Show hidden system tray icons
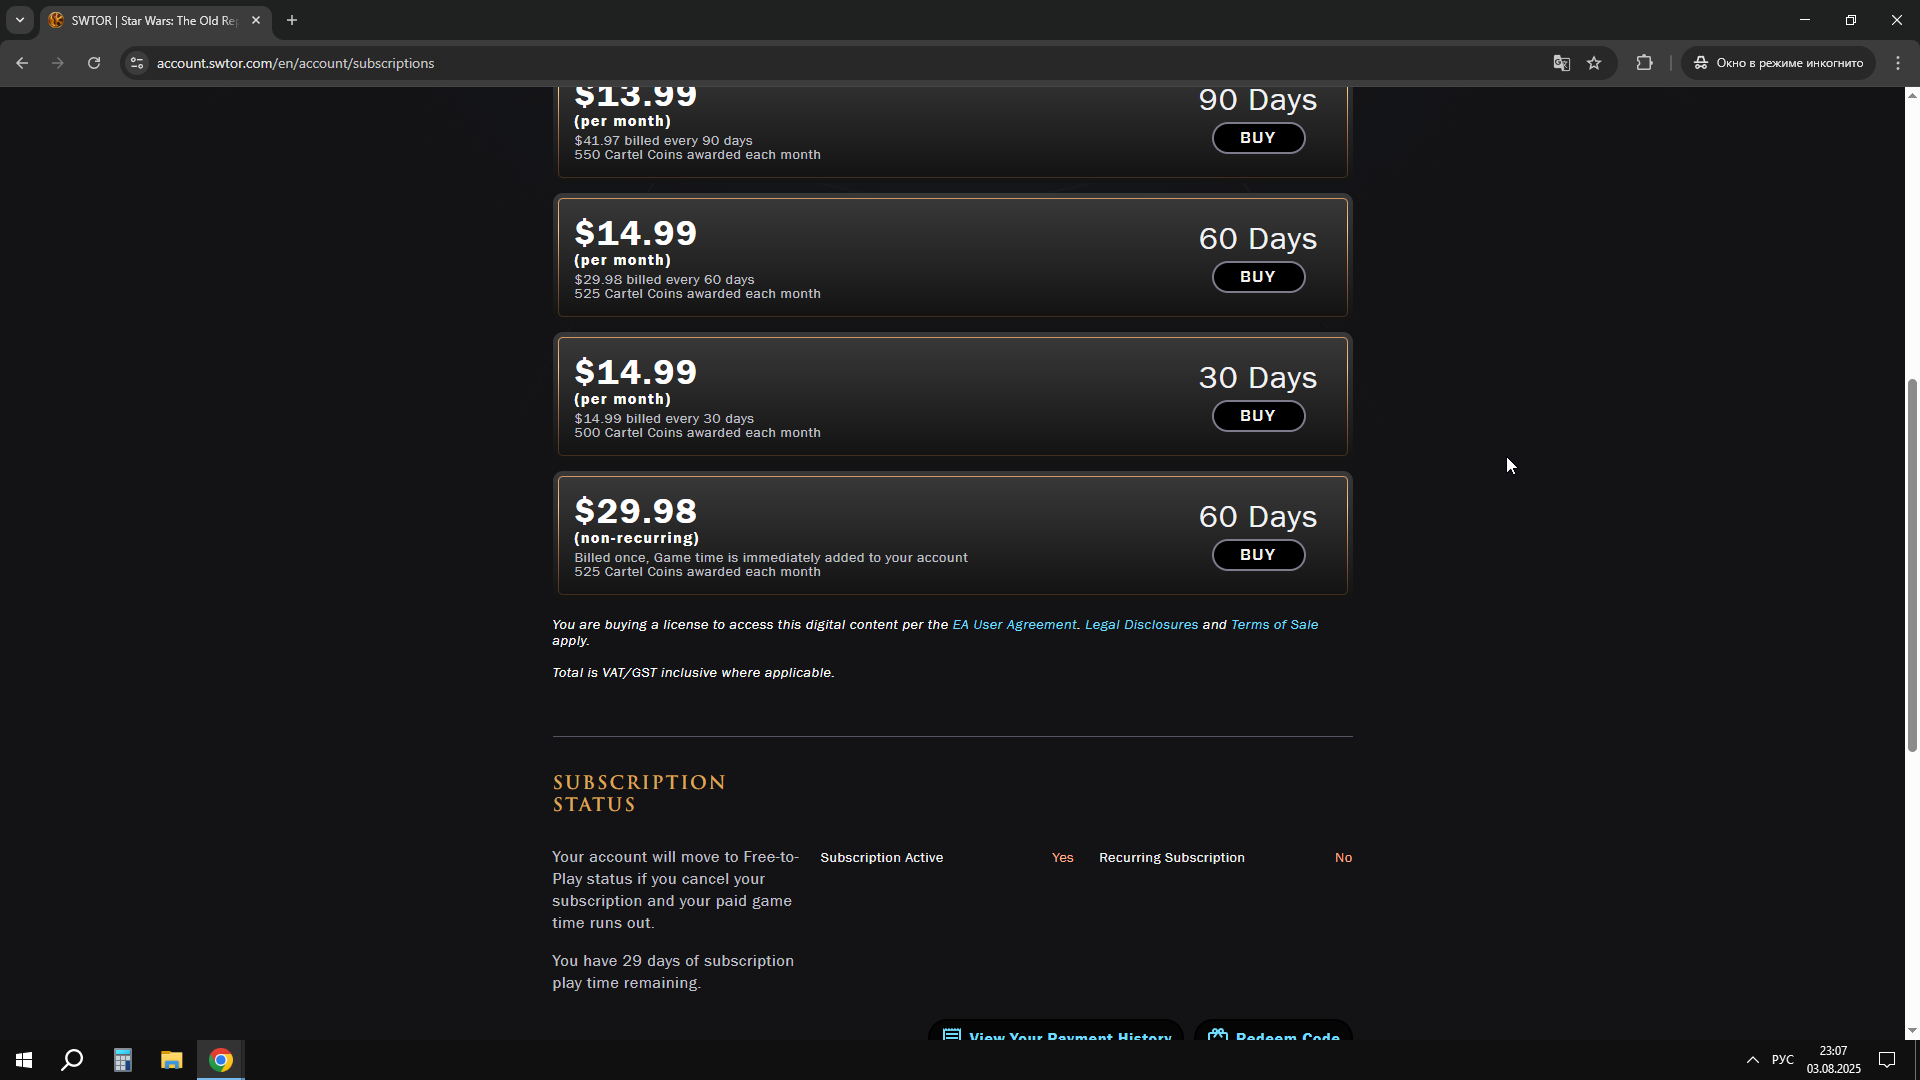This screenshot has height=1080, width=1920. 1752,1060
